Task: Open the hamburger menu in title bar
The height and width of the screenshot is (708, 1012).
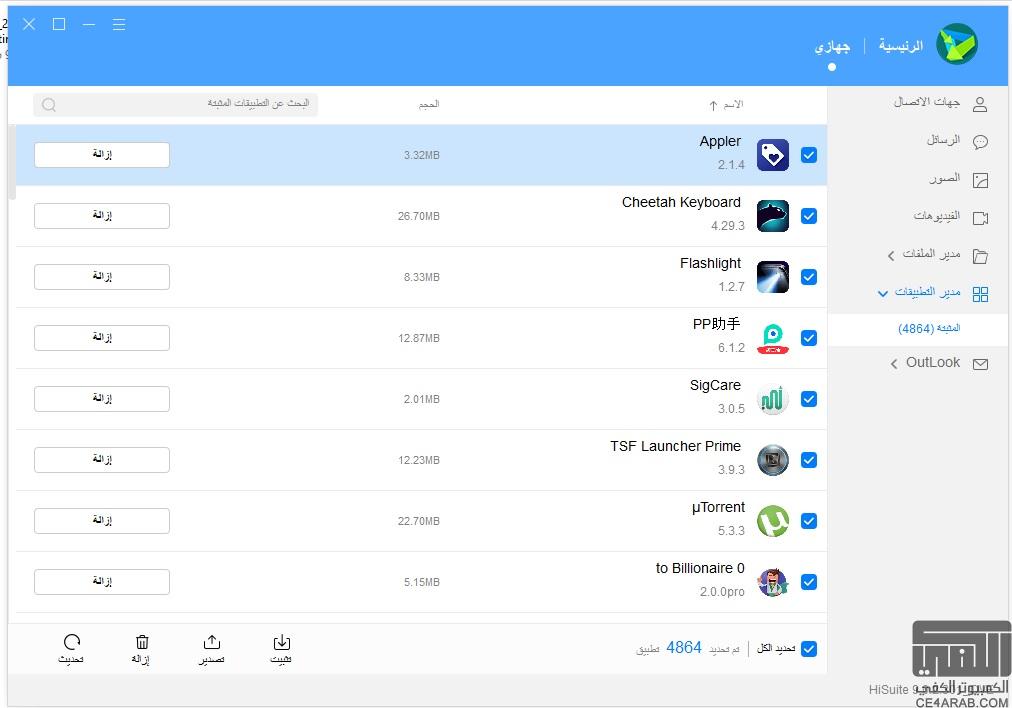Action: coord(119,25)
